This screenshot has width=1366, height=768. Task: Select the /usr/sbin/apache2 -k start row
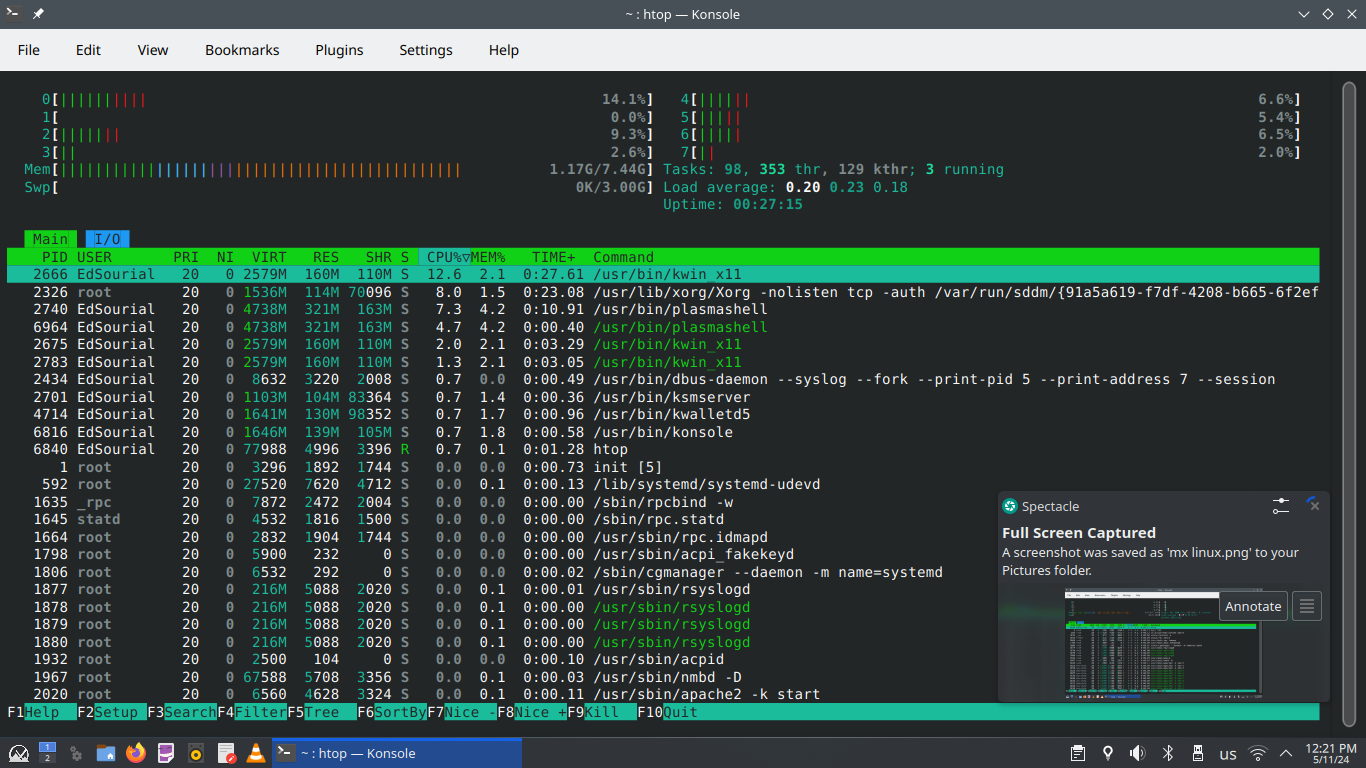pyautogui.click(x=663, y=694)
